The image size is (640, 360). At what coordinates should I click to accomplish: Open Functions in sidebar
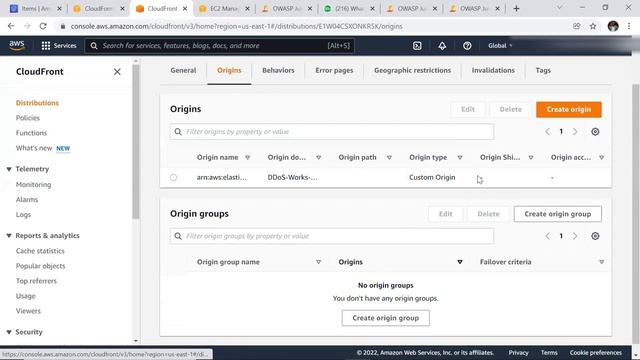31,133
